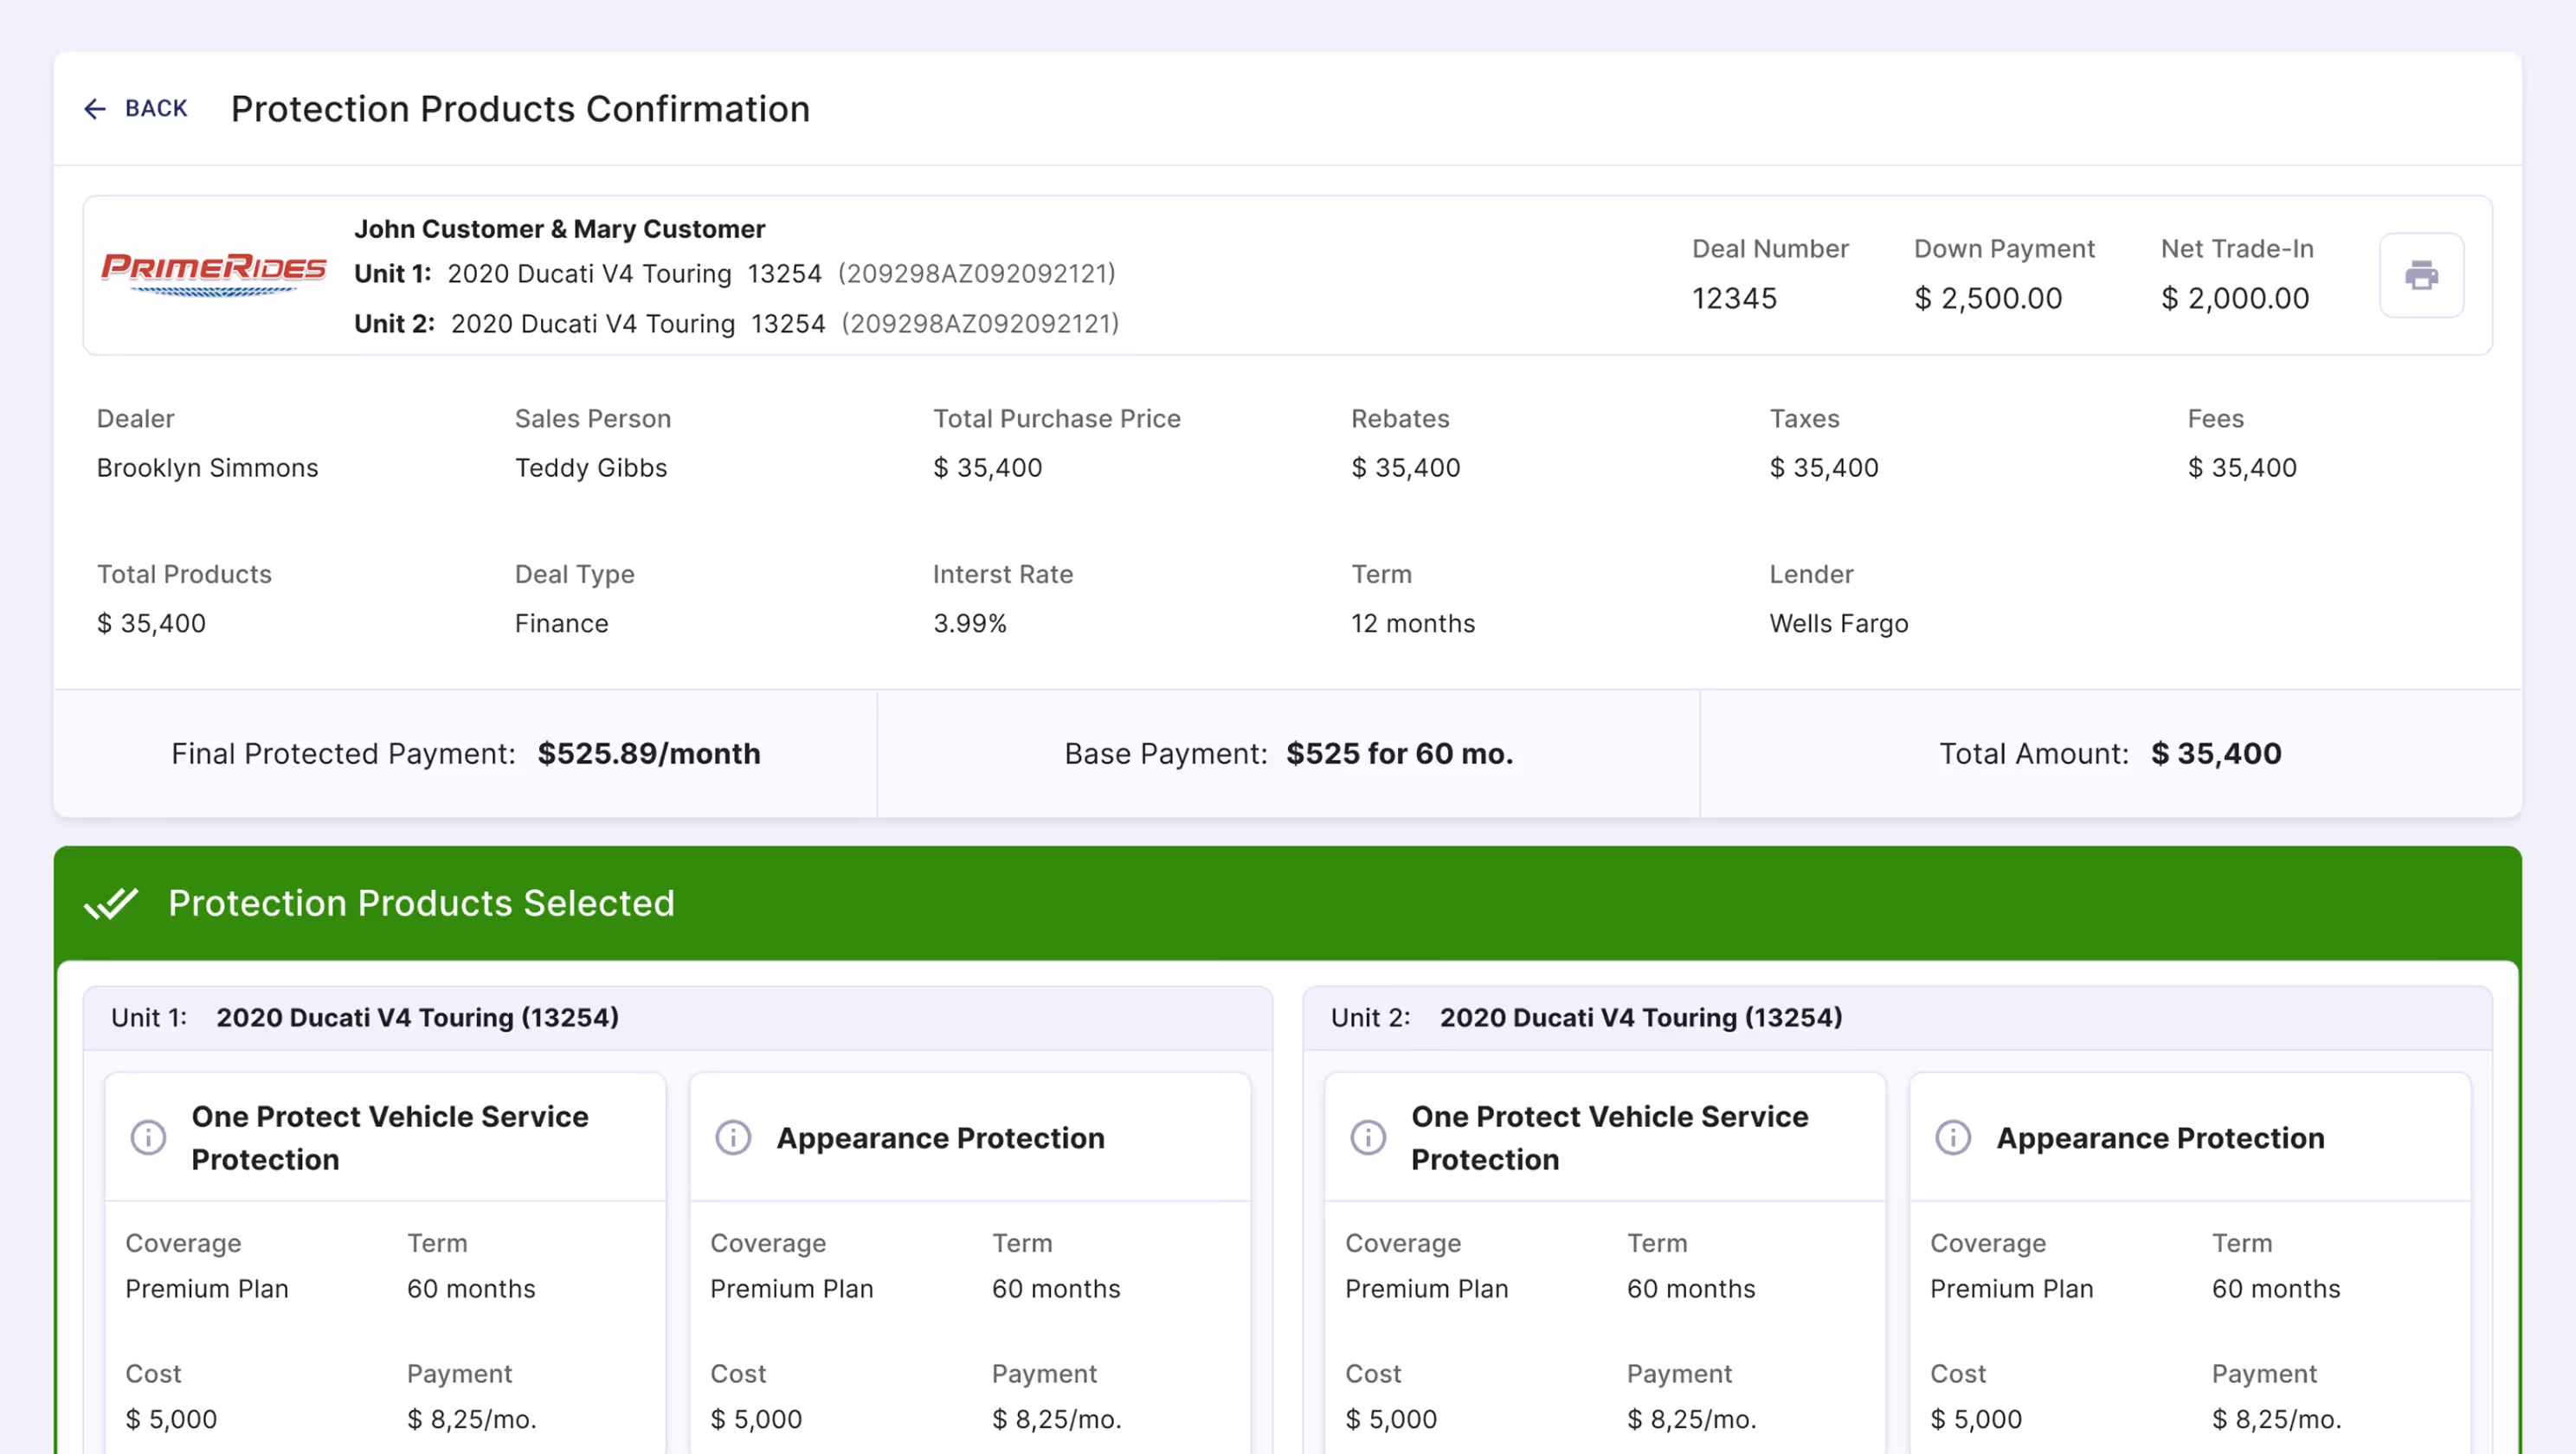Screen dimensions: 2576x1454
Task: Click the Unit 2 Appearance Protection title
Action: (2160, 1137)
